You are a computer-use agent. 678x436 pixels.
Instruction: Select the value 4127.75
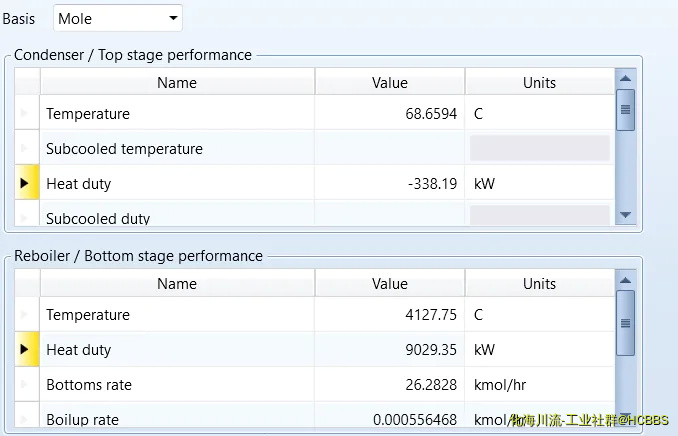[431, 314]
